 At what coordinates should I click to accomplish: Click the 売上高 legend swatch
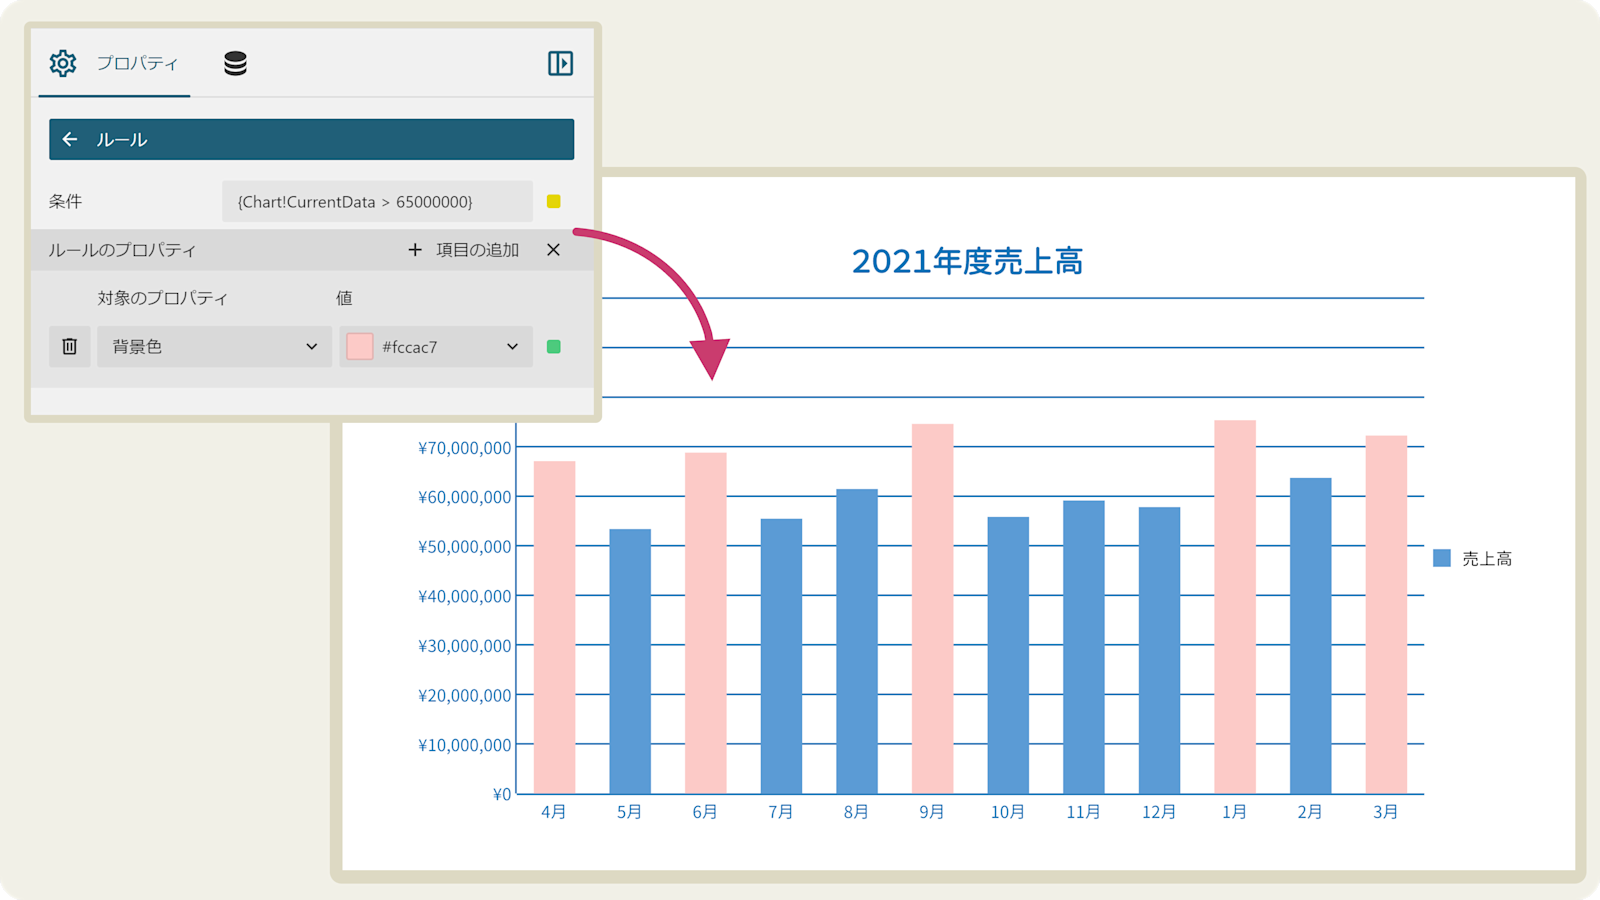(x=1442, y=558)
